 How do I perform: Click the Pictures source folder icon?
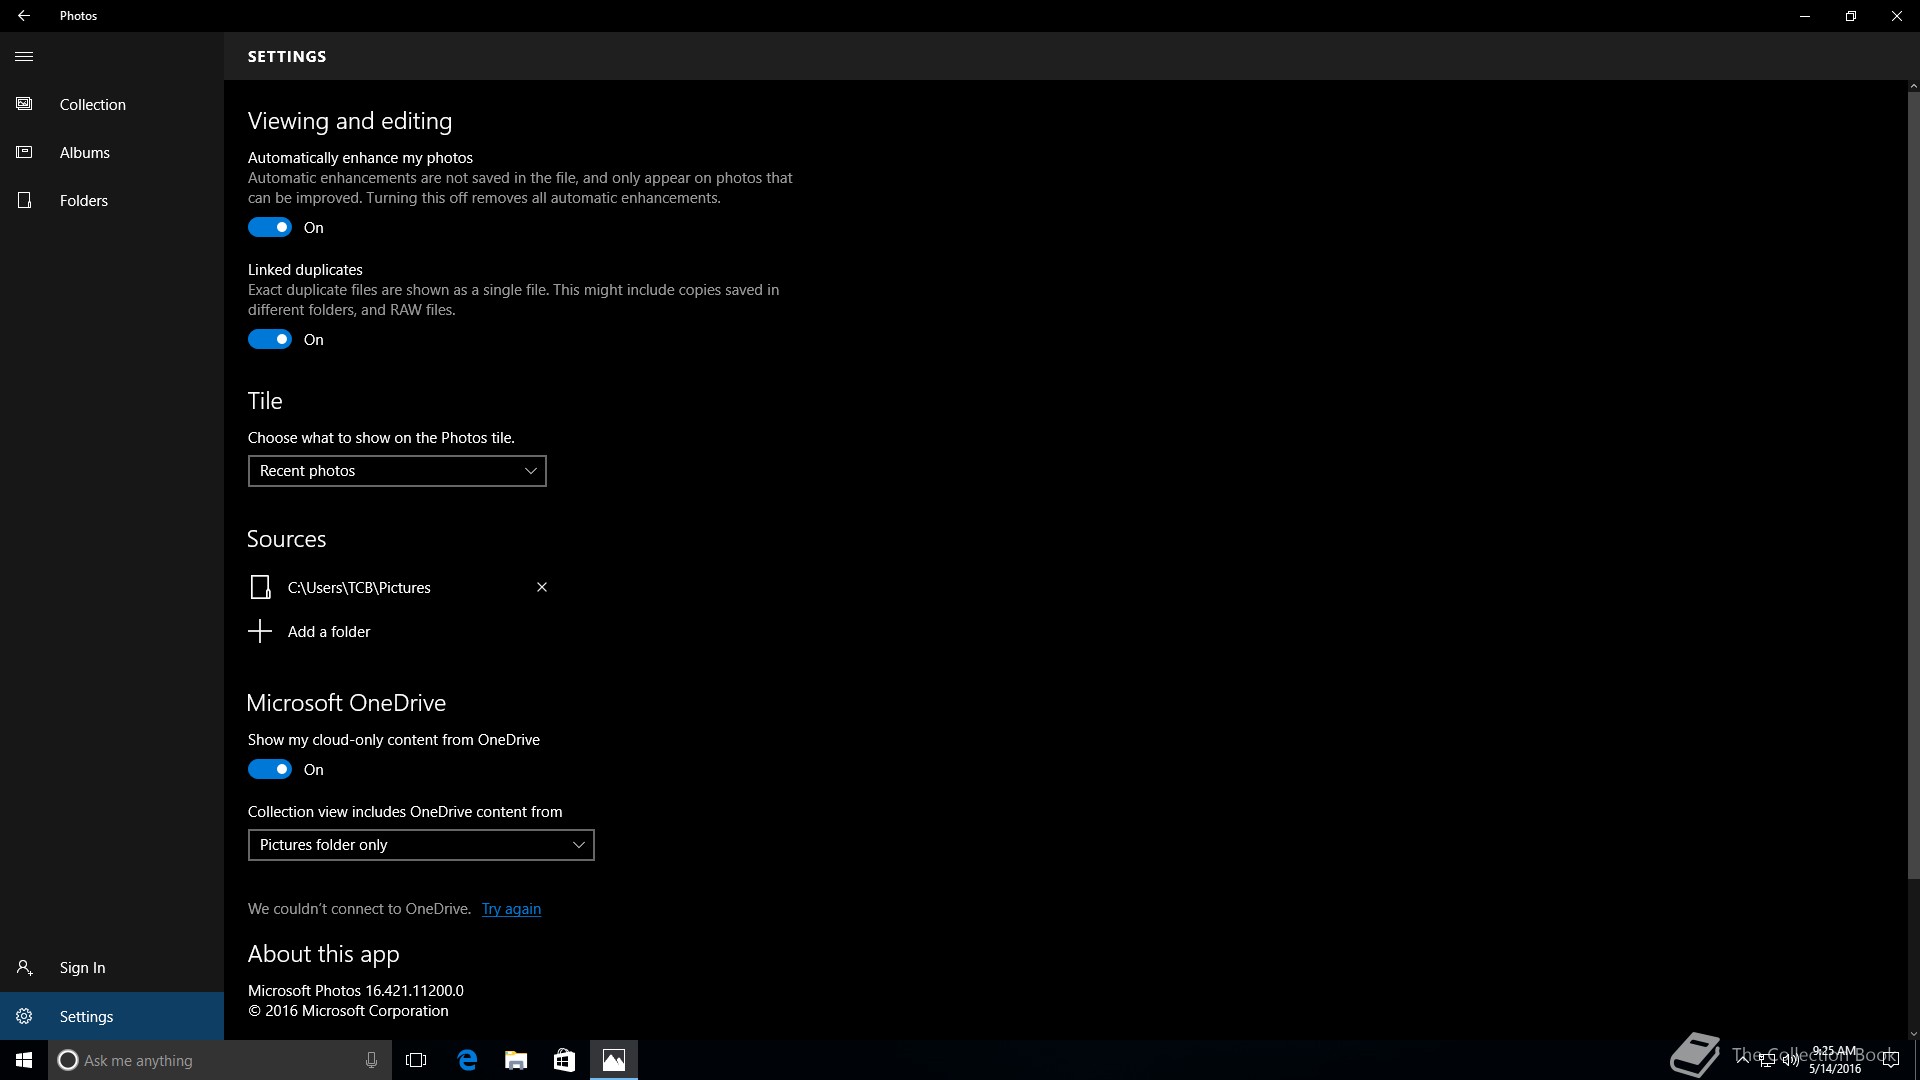(x=260, y=587)
